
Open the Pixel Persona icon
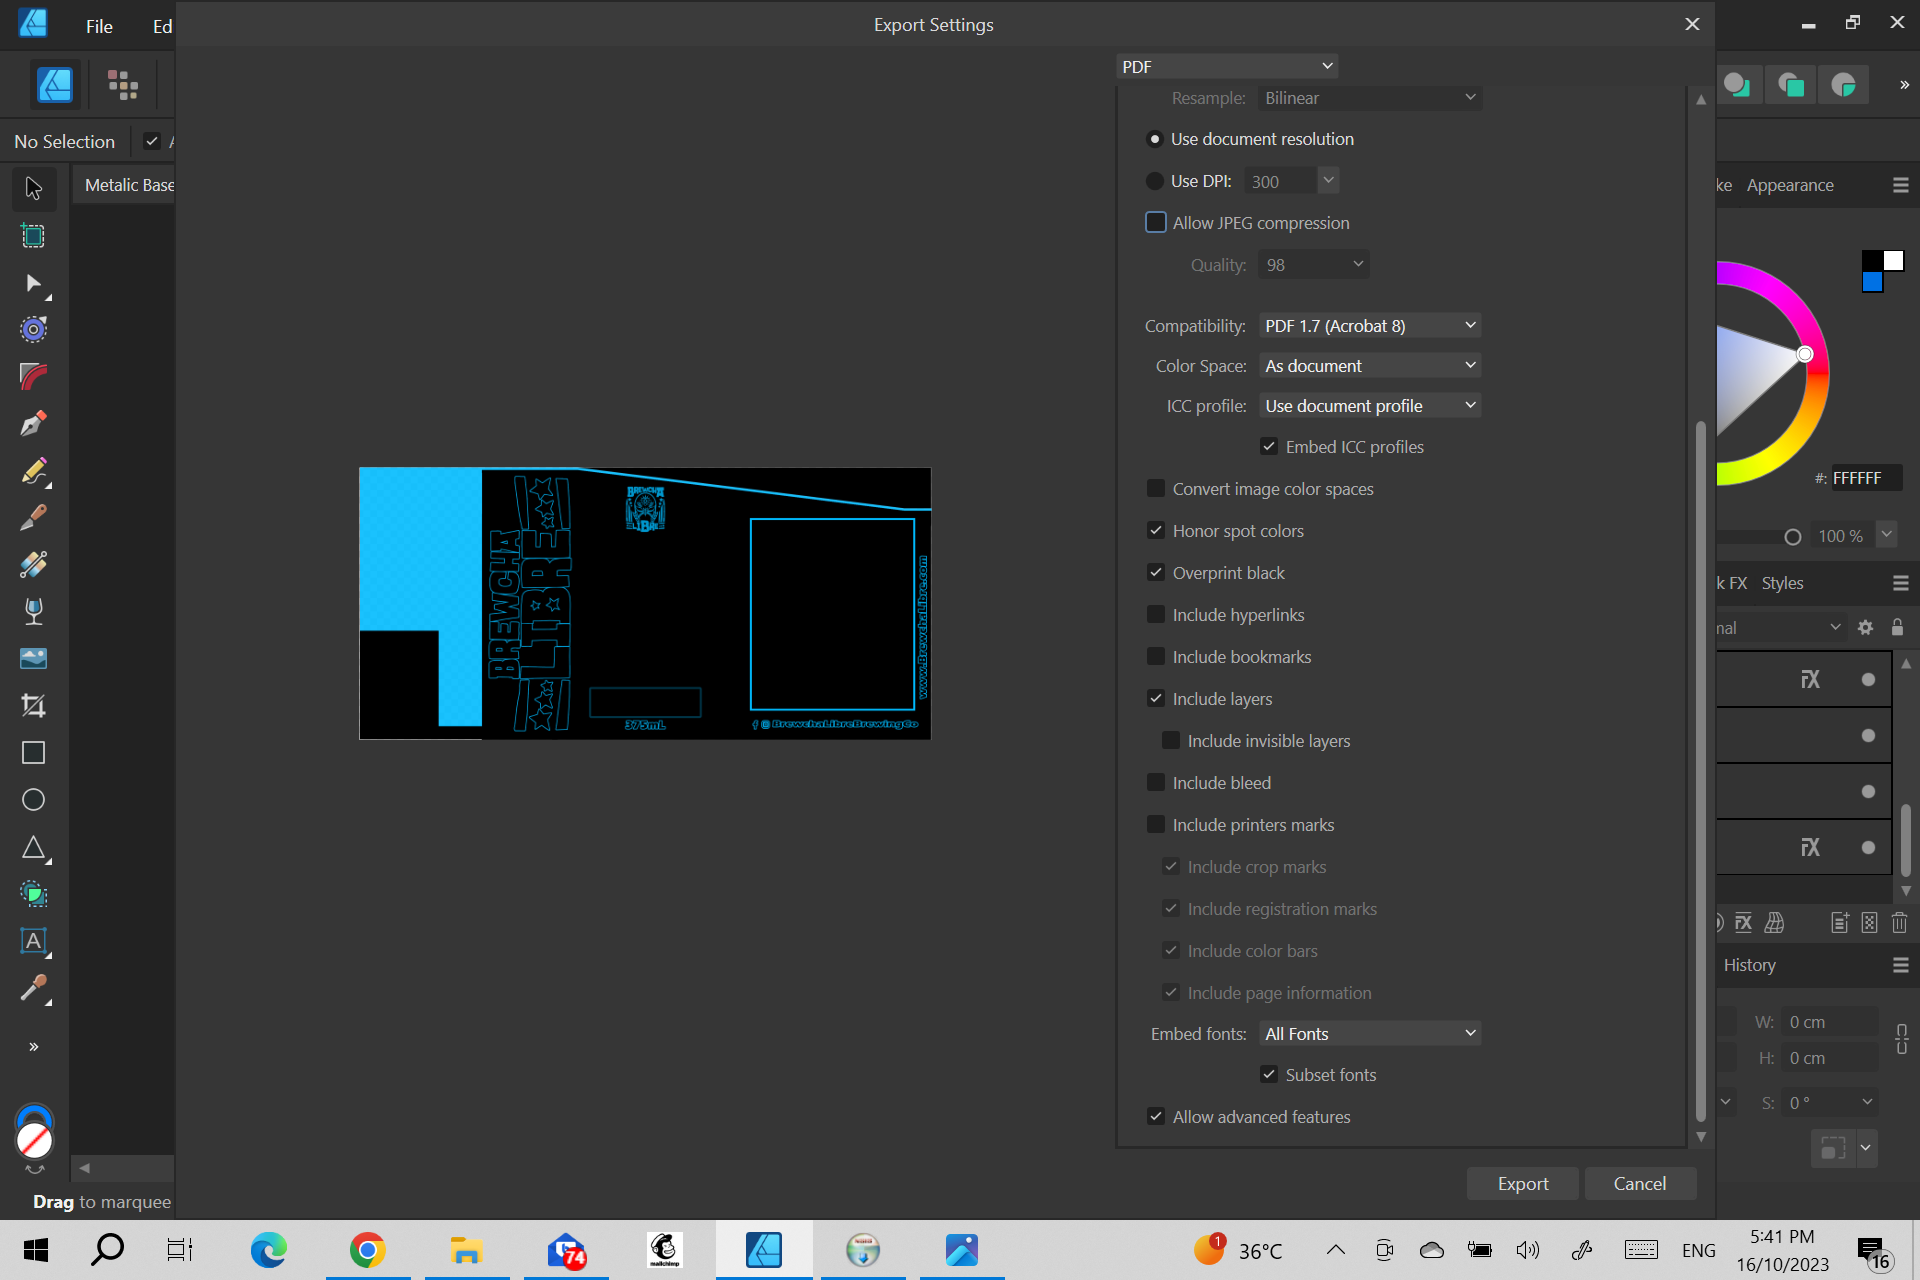123,85
